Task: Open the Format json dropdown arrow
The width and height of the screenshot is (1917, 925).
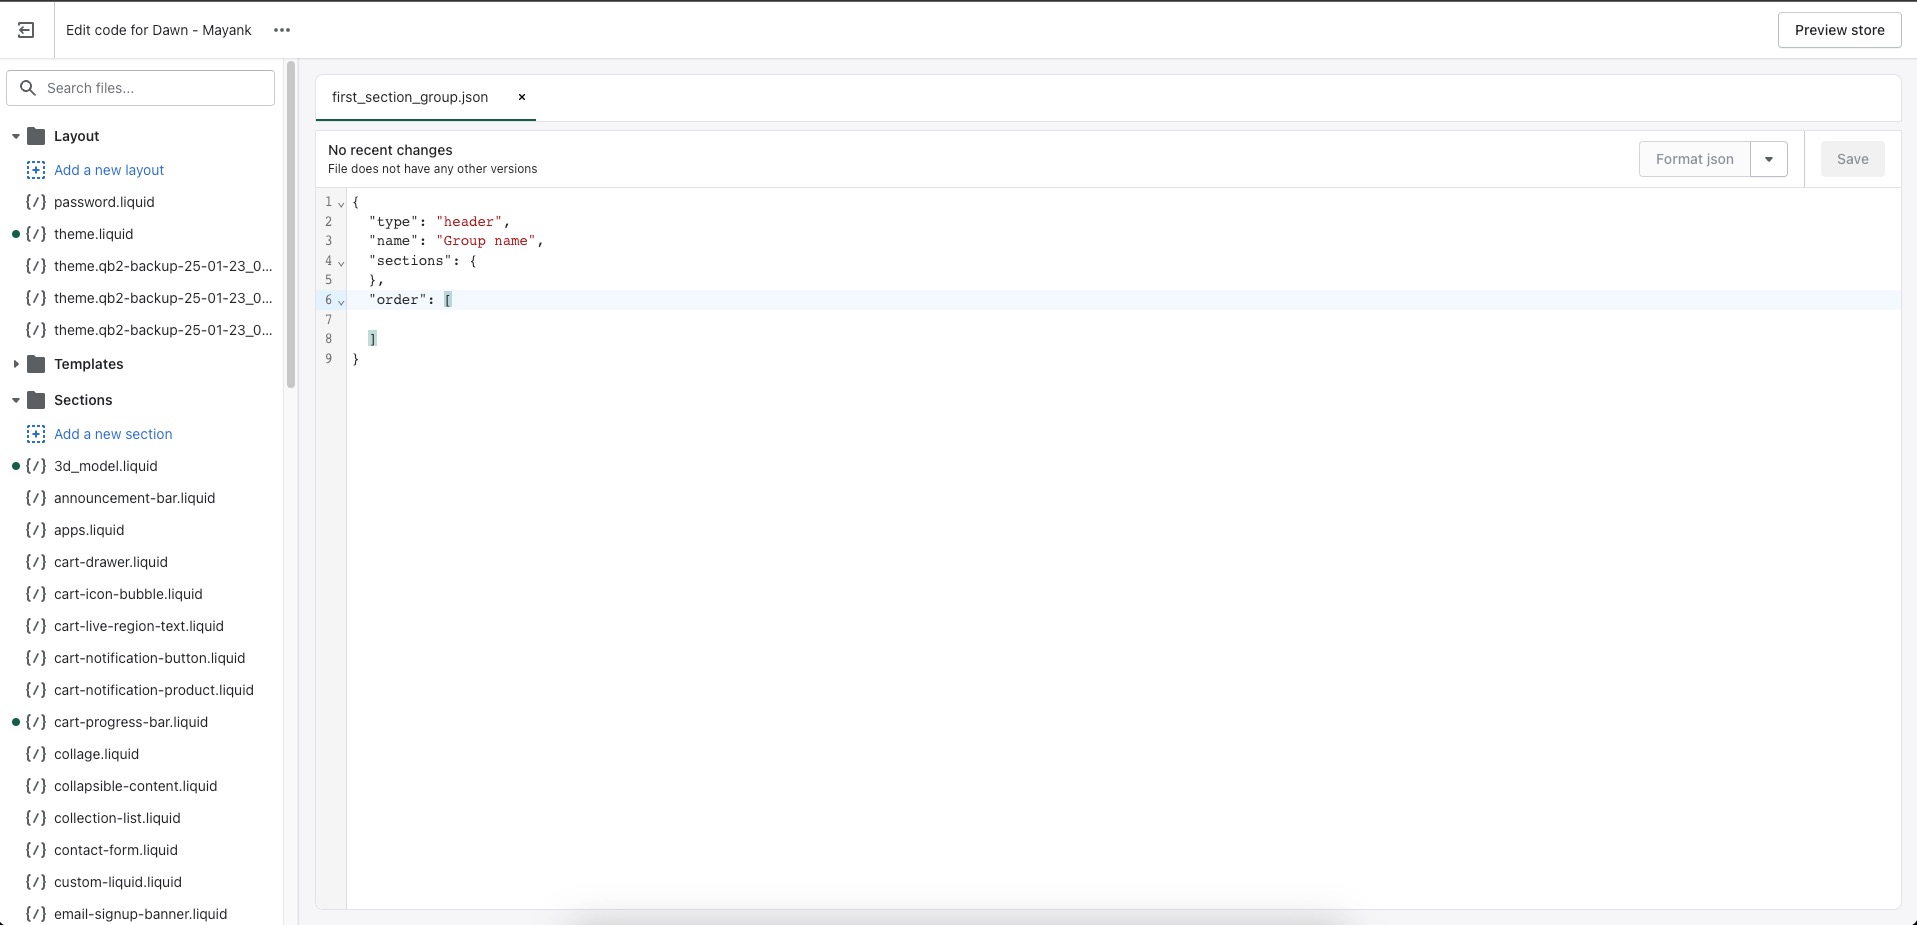Action: [1769, 159]
